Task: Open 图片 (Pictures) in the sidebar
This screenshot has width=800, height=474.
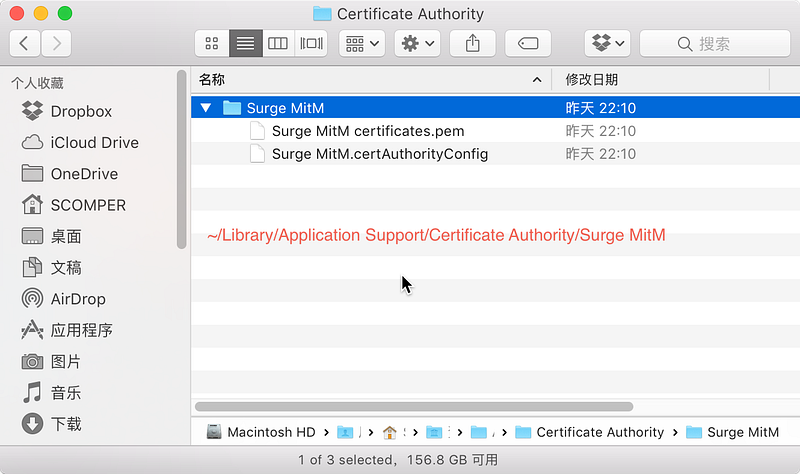Action: (51, 361)
